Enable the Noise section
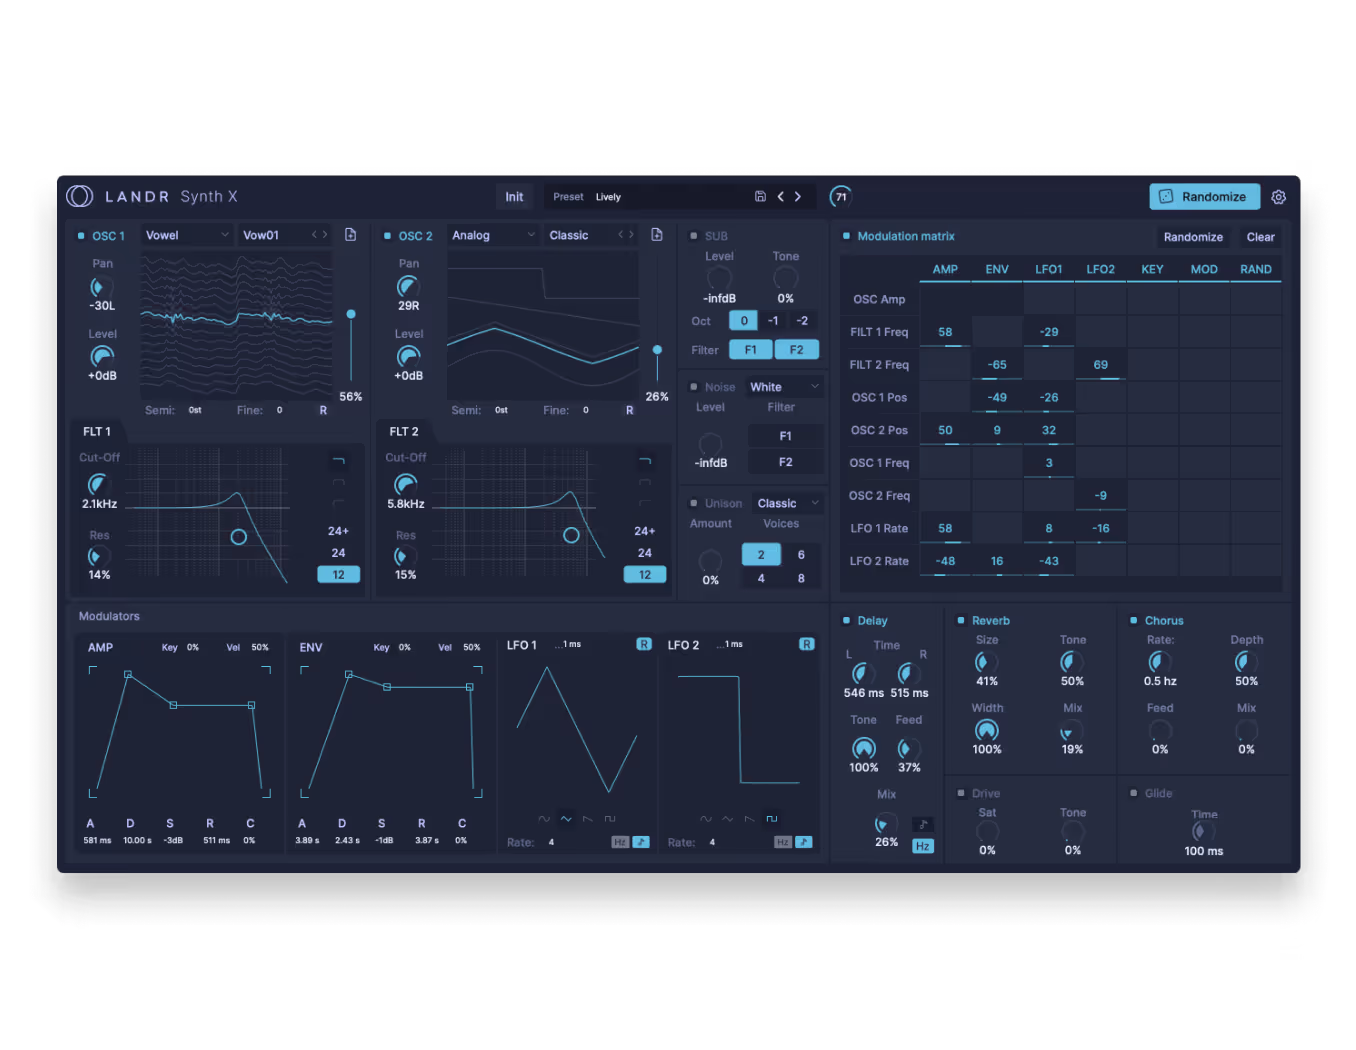The width and height of the screenshot is (1356, 1050). pyautogui.click(x=693, y=387)
